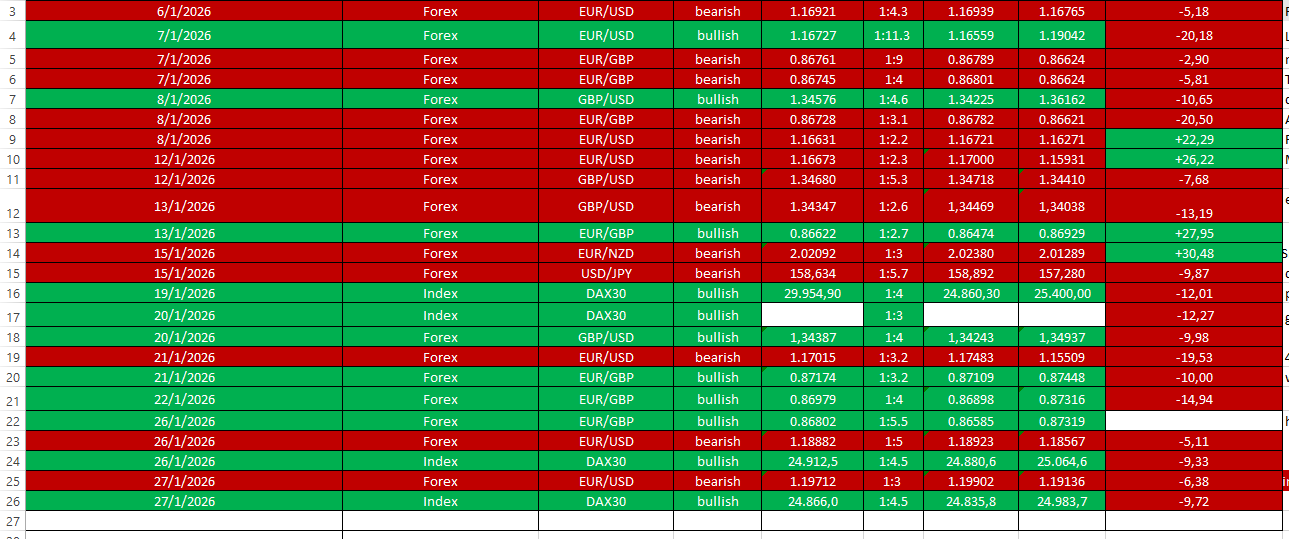The width and height of the screenshot is (1289, 539).
Task: Click the 1:5.7 ratio cell
Action: pyautogui.click(x=892, y=273)
